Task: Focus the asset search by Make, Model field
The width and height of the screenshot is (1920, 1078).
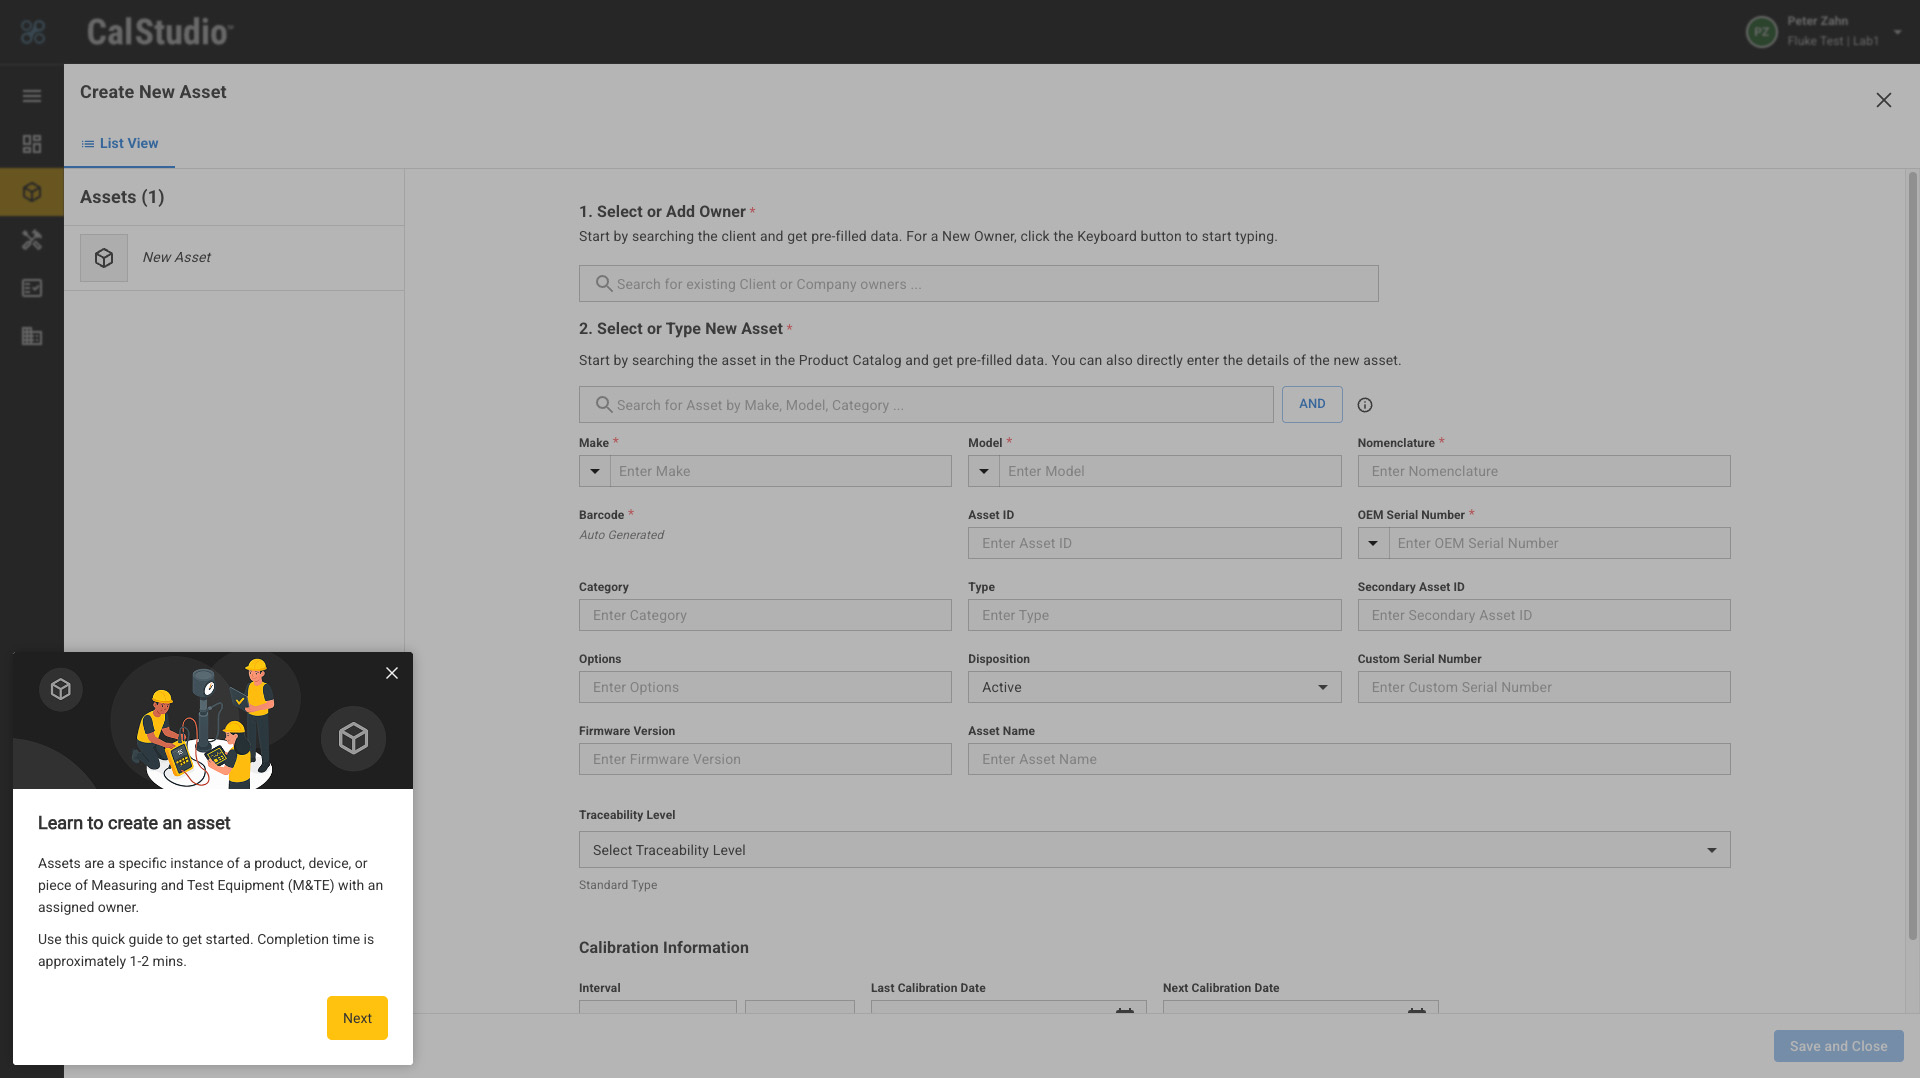Action: [x=926, y=405]
